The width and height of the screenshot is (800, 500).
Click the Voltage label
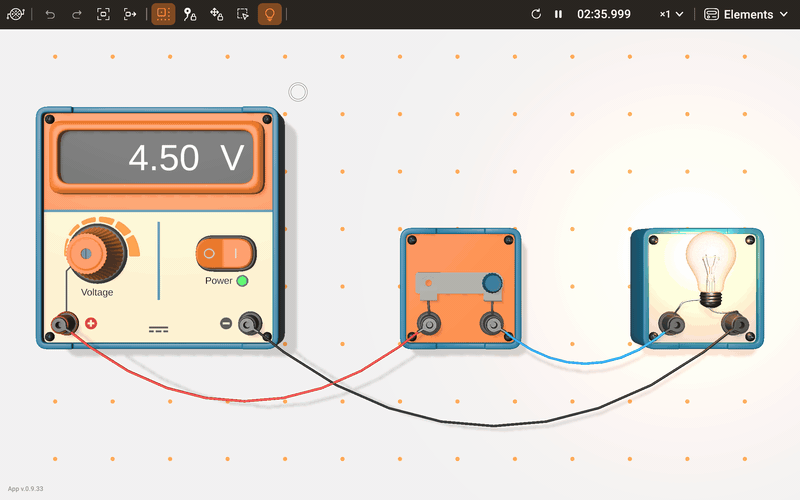click(x=97, y=292)
